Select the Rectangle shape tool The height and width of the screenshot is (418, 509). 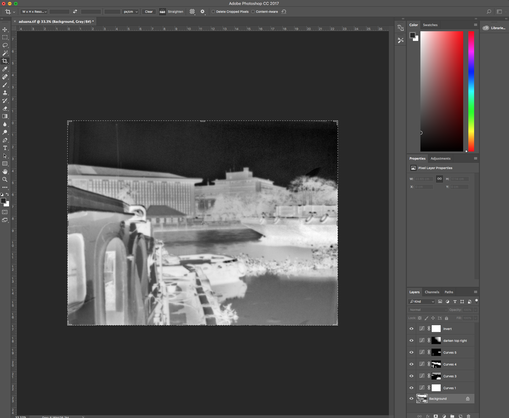5,164
